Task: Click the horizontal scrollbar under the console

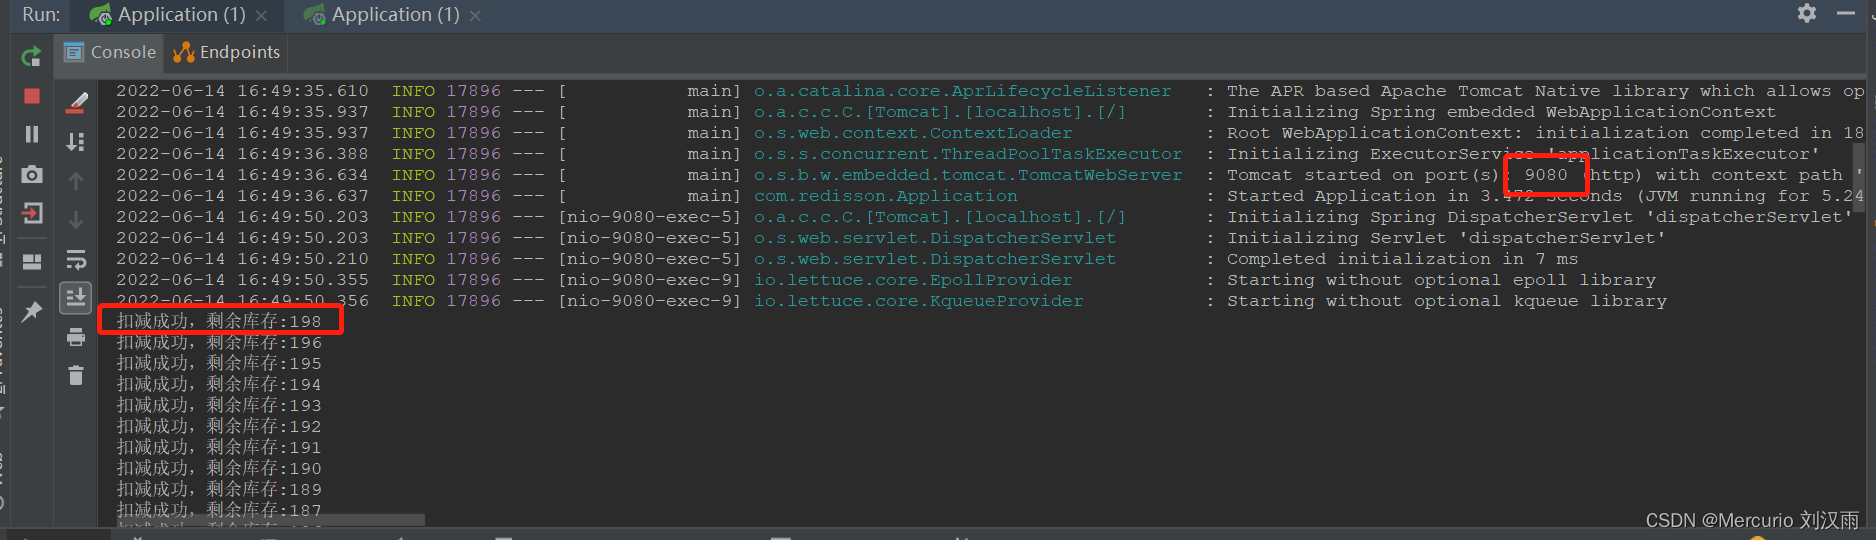Action: [x=270, y=520]
